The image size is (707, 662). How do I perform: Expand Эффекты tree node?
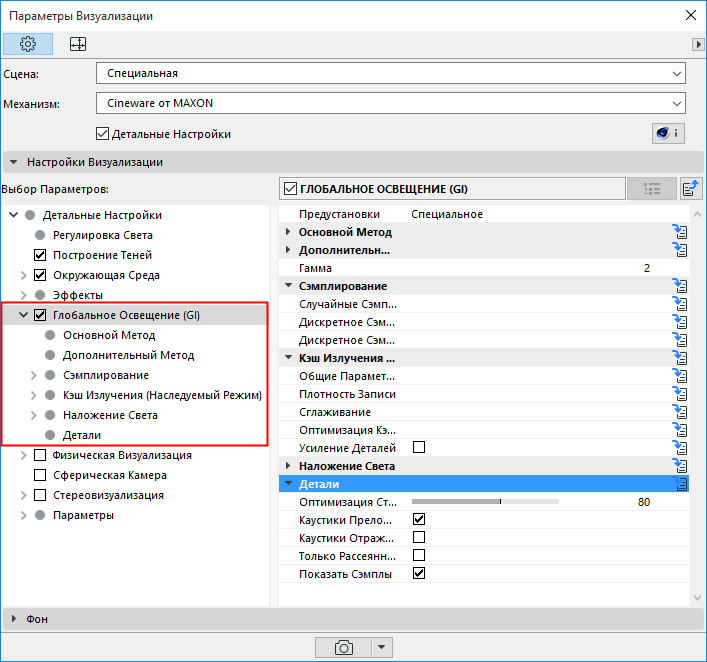click(24, 295)
